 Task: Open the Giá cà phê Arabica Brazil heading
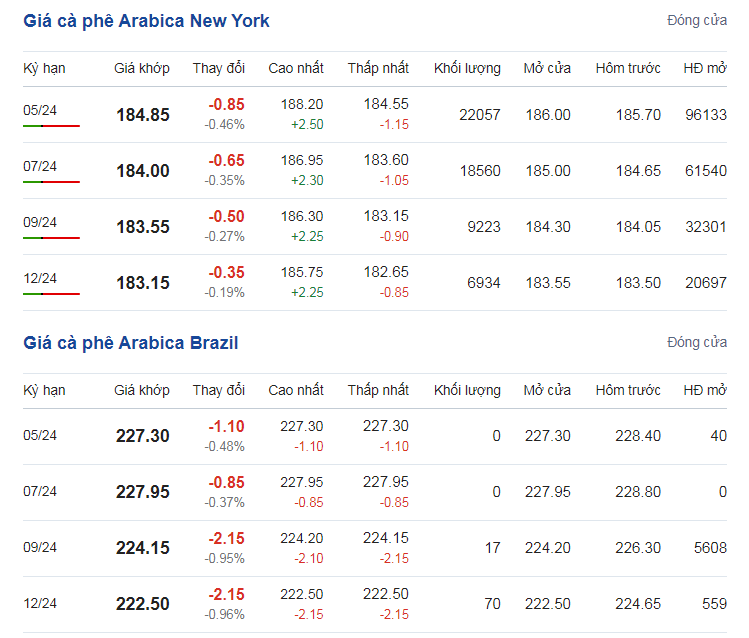click(x=130, y=343)
